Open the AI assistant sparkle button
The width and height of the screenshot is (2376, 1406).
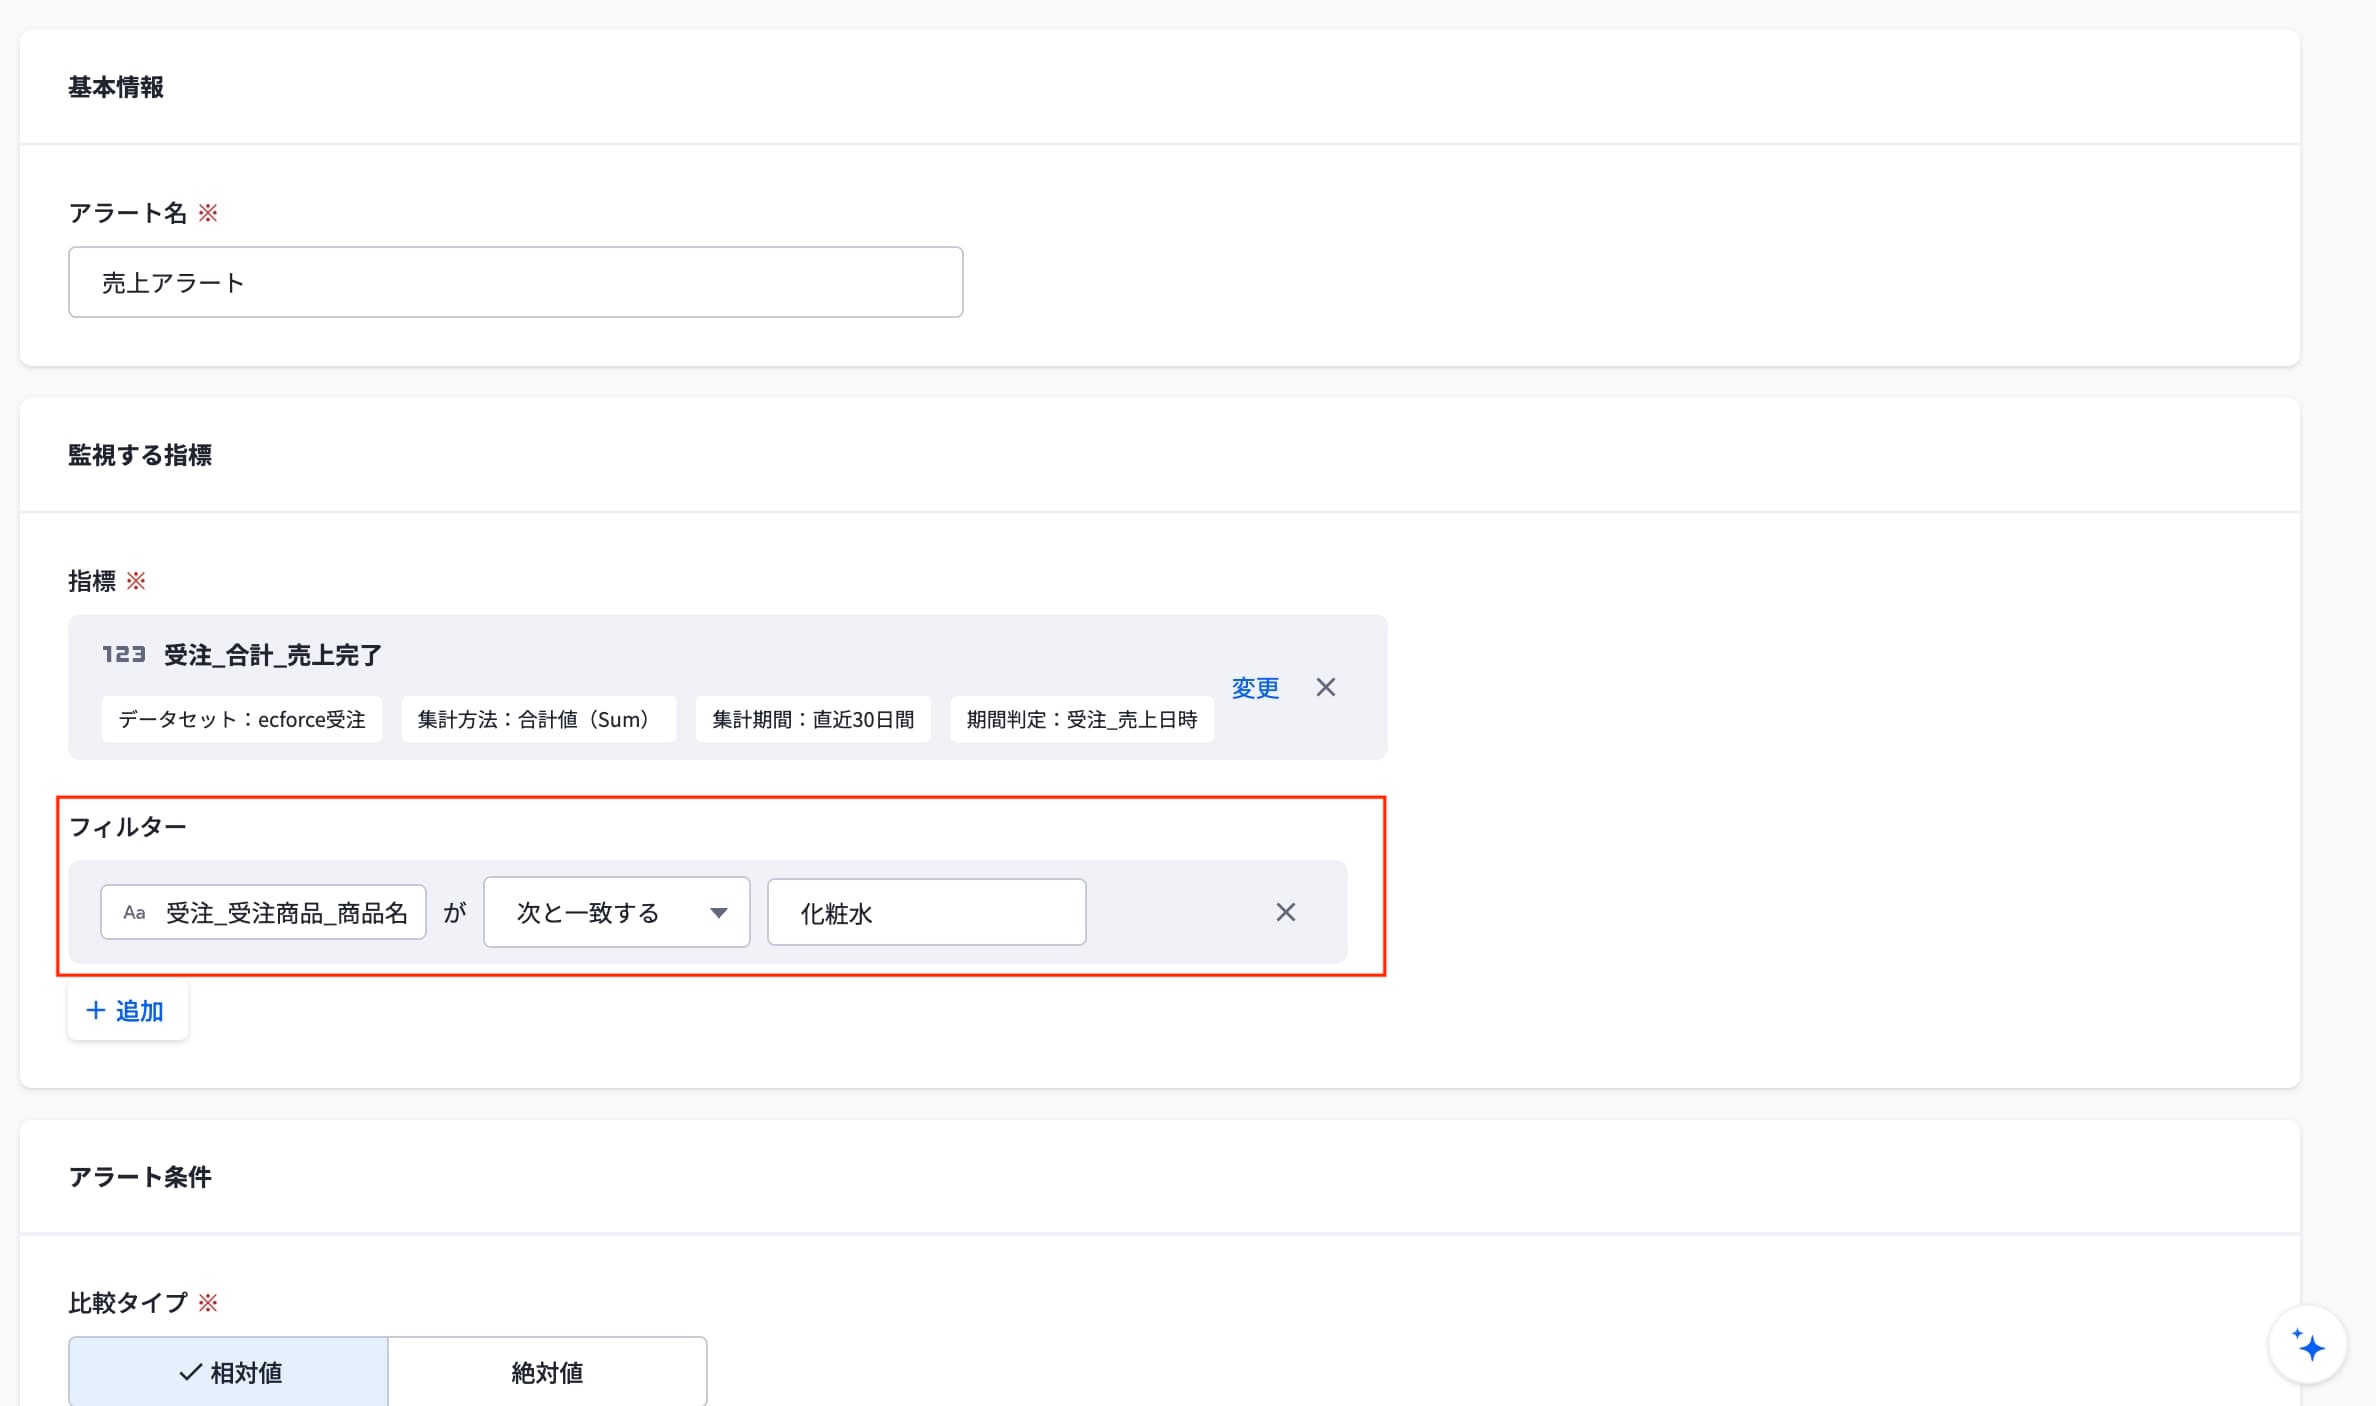pyautogui.click(x=2308, y=1346)
